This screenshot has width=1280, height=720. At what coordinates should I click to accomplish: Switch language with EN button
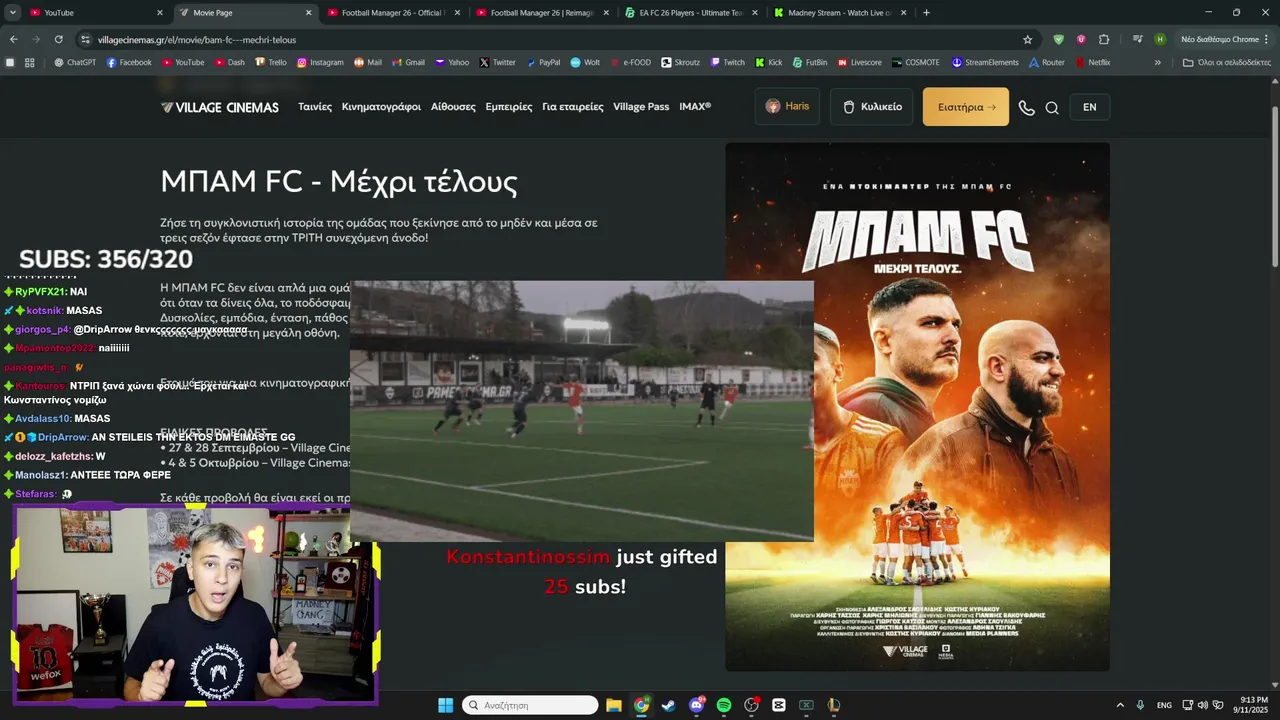pos(1089,107)
